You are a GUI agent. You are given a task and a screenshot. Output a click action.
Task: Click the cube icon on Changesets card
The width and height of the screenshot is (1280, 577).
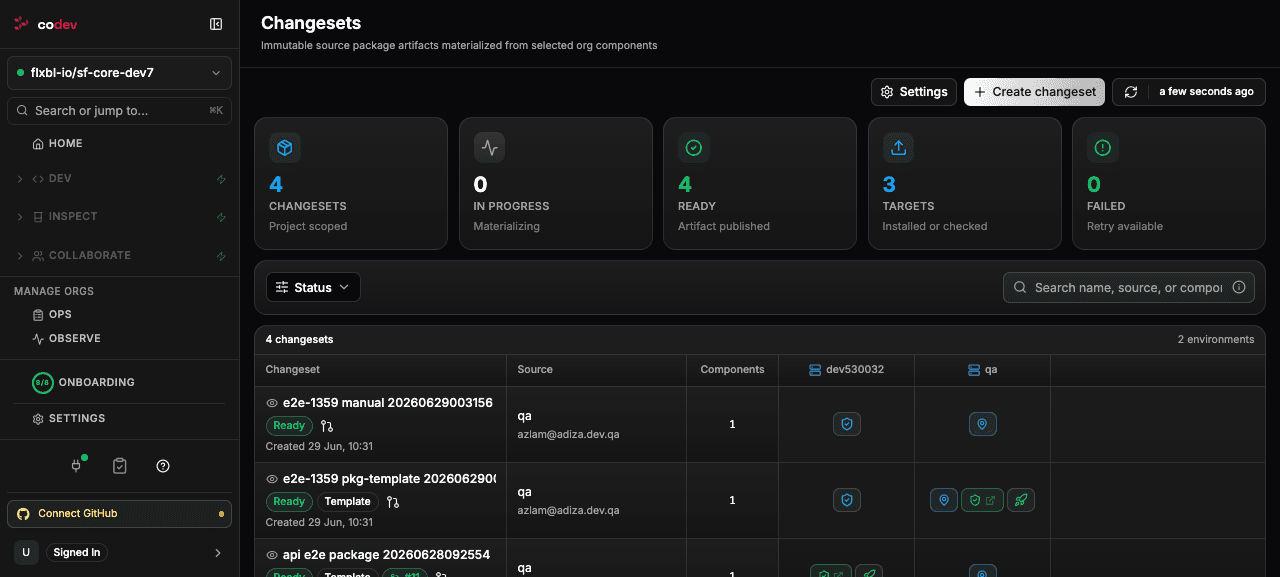tap(285, 148)
